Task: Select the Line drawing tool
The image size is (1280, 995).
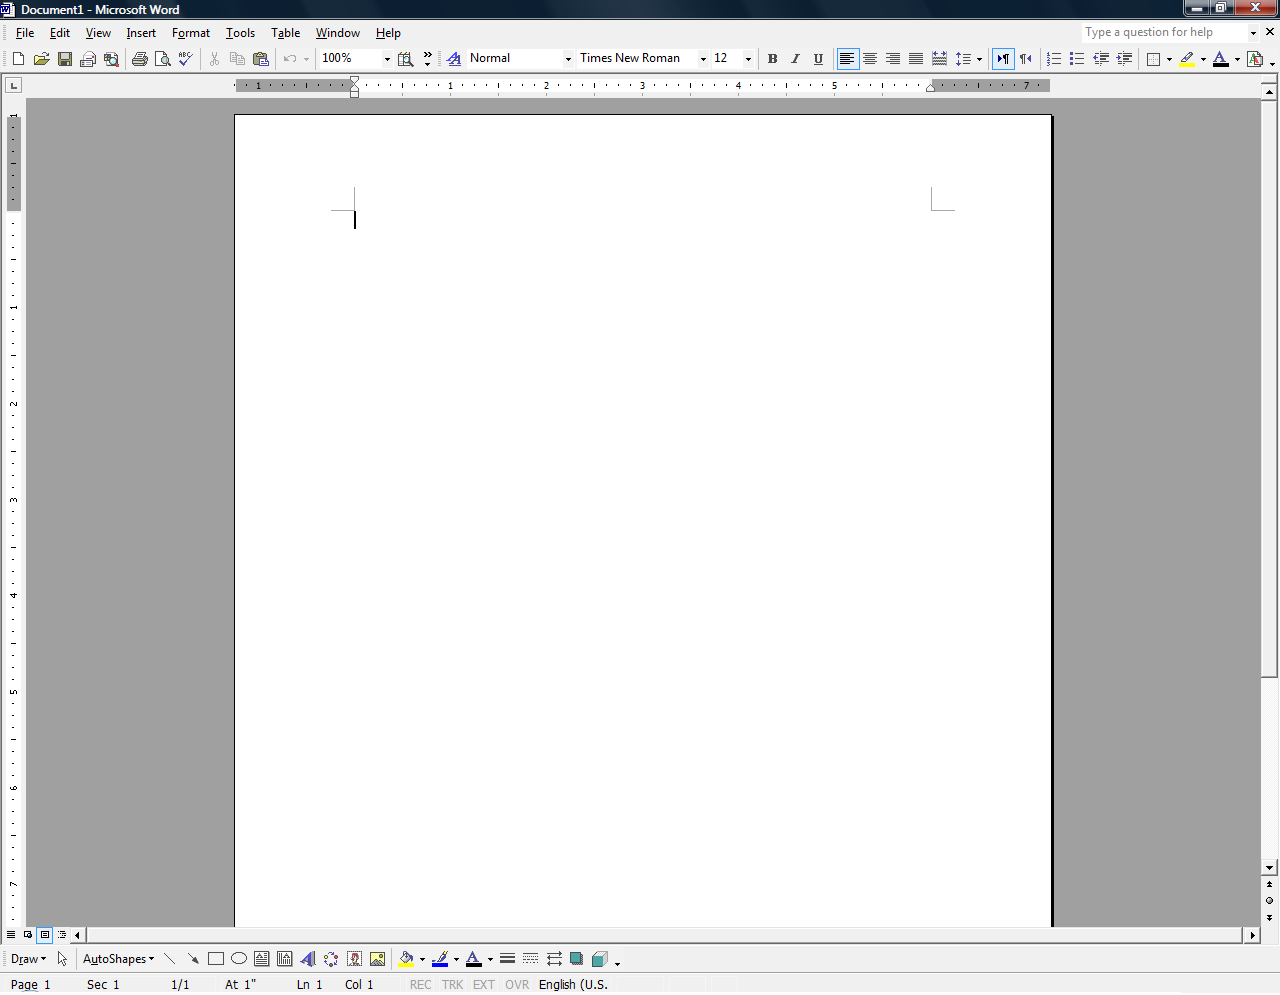Action: pyautogui.click(x=169, y=959)
